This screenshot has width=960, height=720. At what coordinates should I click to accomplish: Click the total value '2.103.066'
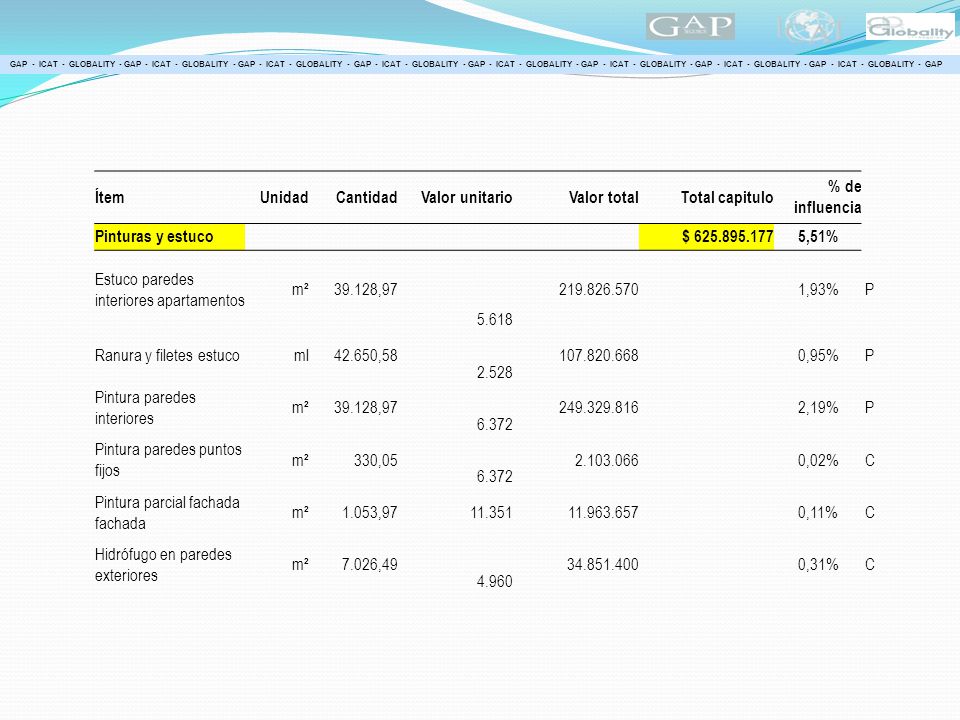(x=607, y=460)
